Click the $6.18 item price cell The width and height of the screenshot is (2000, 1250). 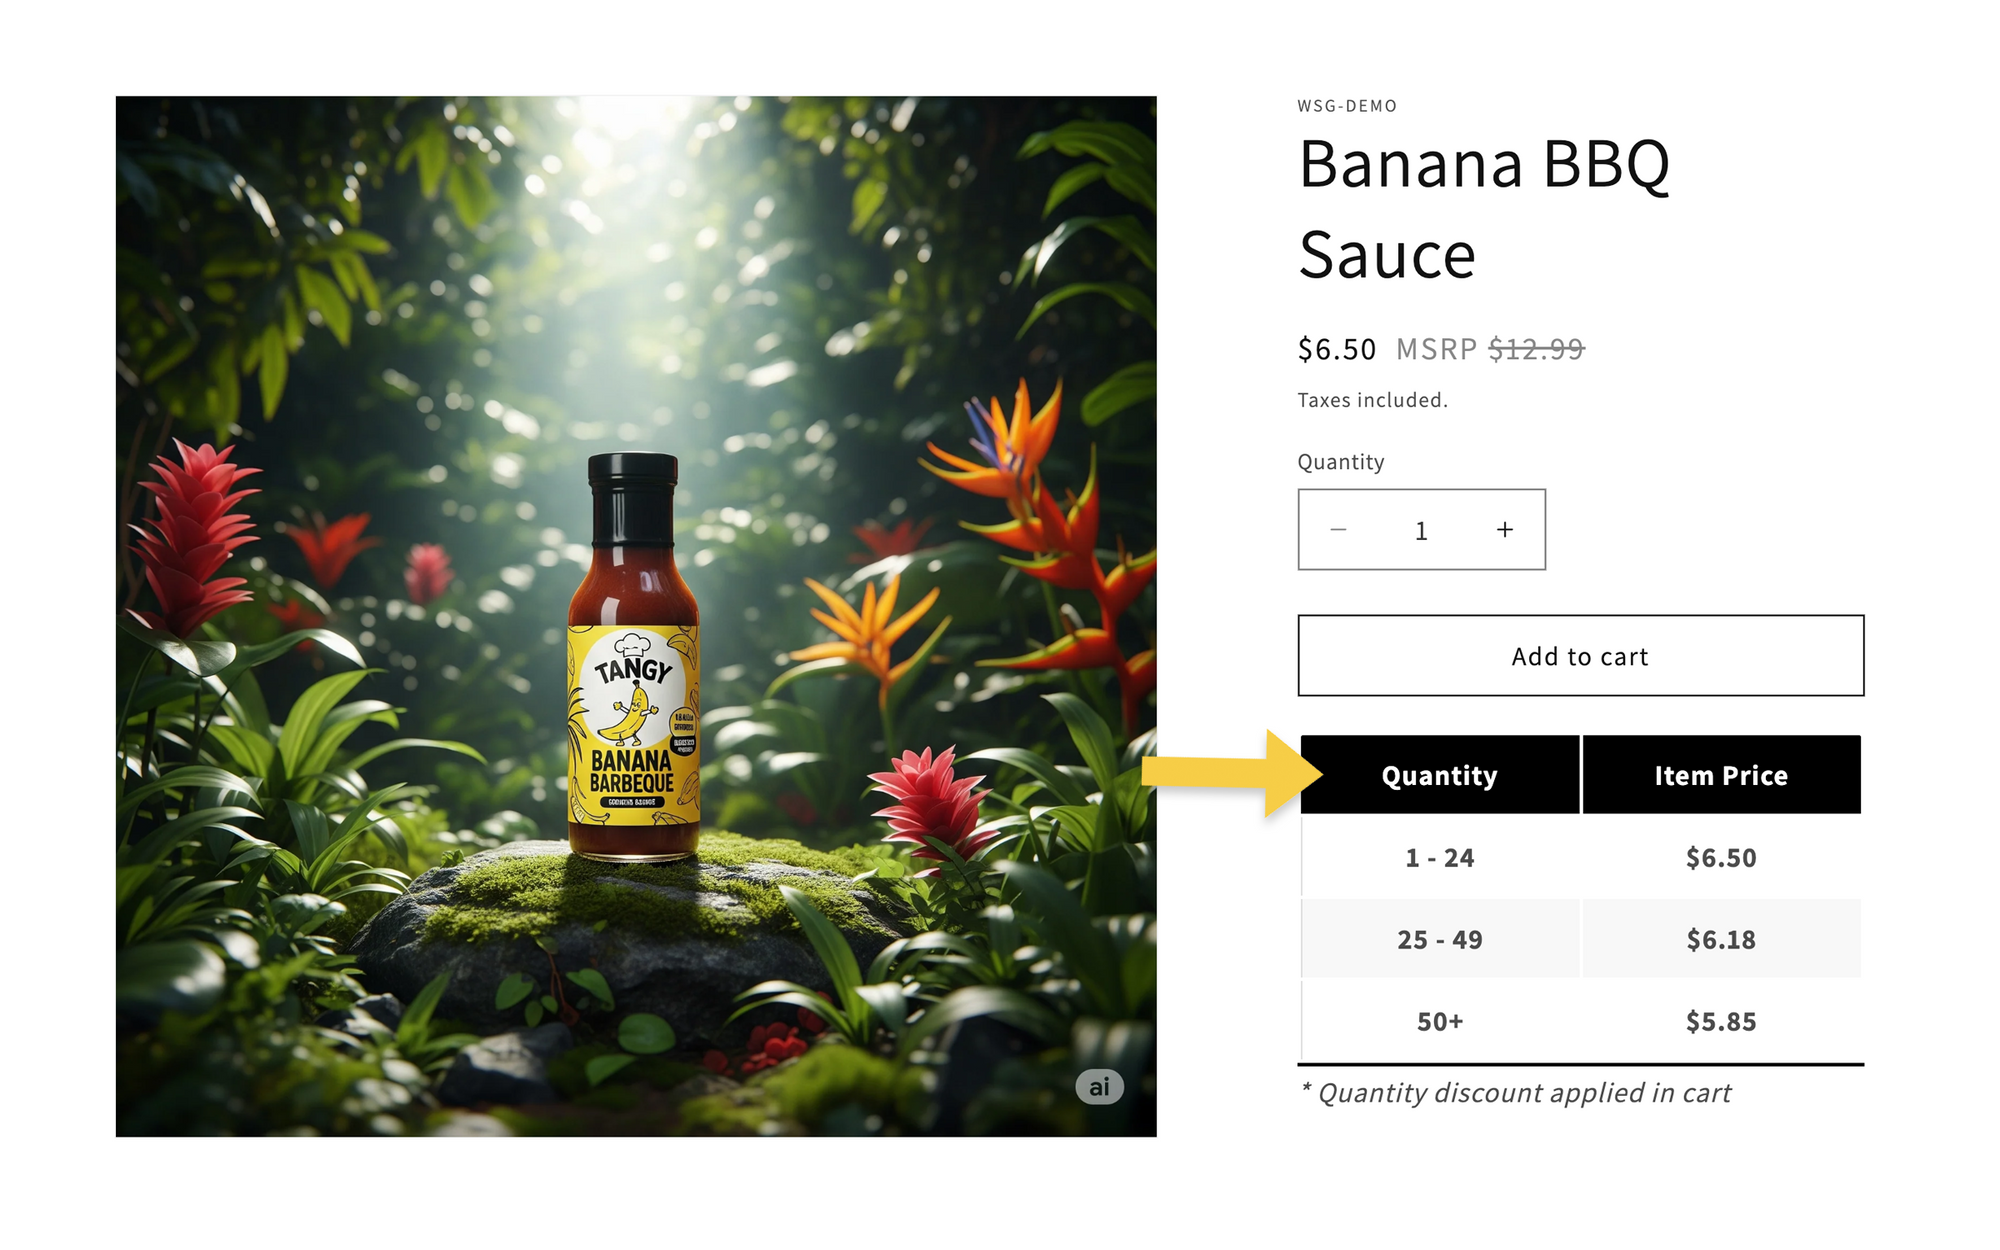point(1720,940)
